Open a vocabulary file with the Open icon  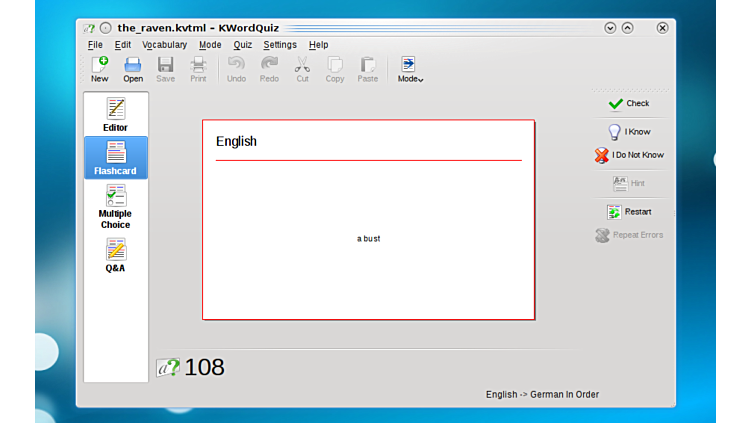pos(133,69)
